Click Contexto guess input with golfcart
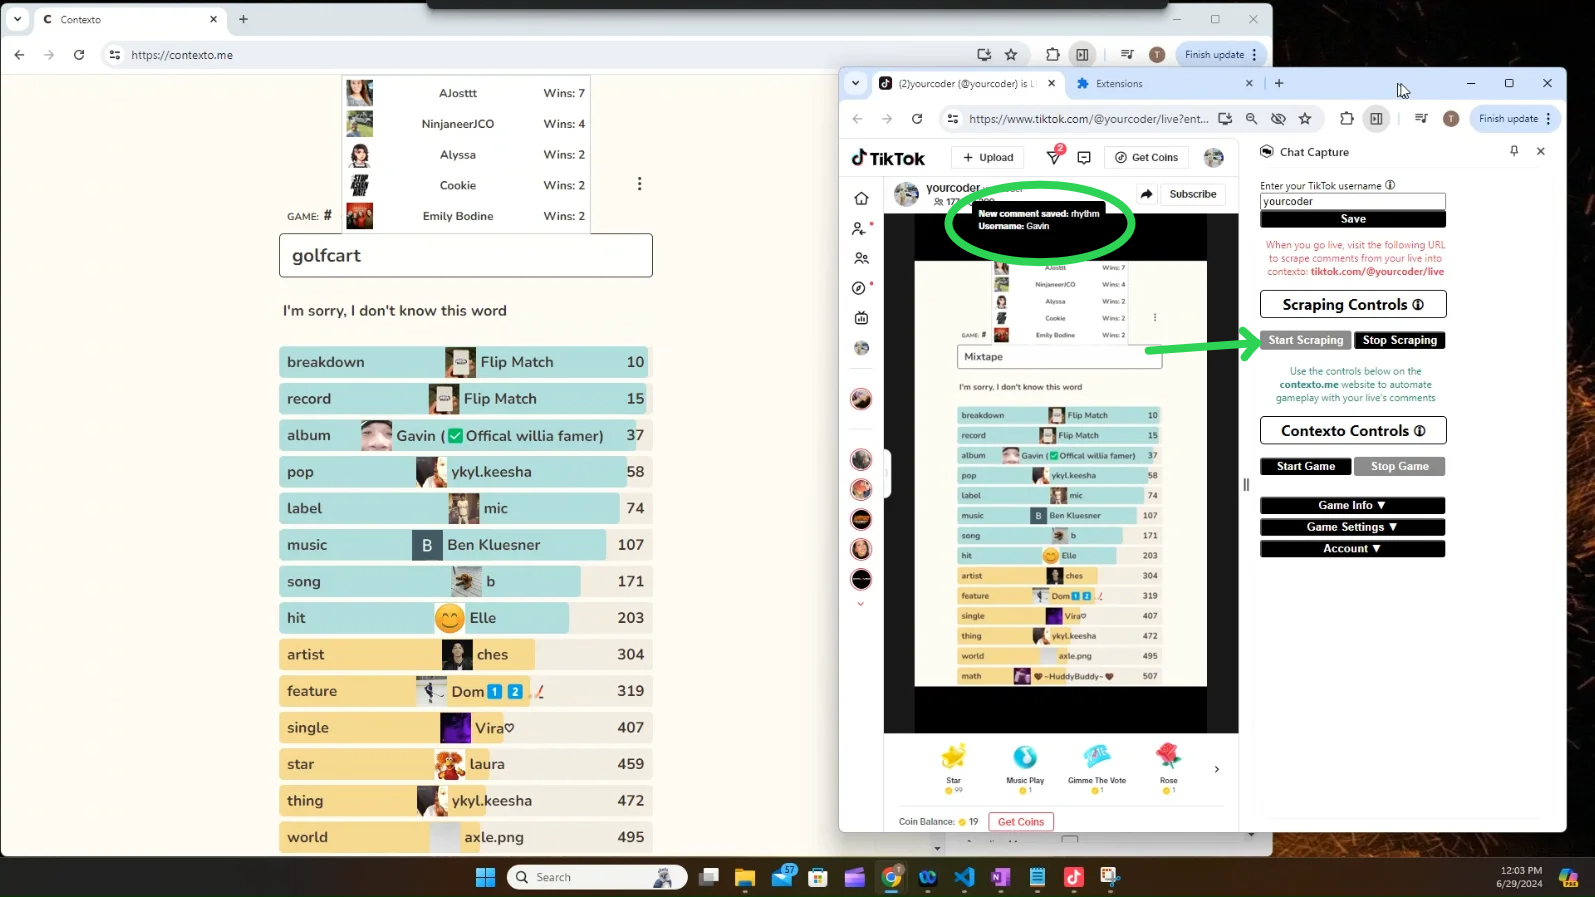The height and width of the screenshot is (897, 1595). click(465, 255)
